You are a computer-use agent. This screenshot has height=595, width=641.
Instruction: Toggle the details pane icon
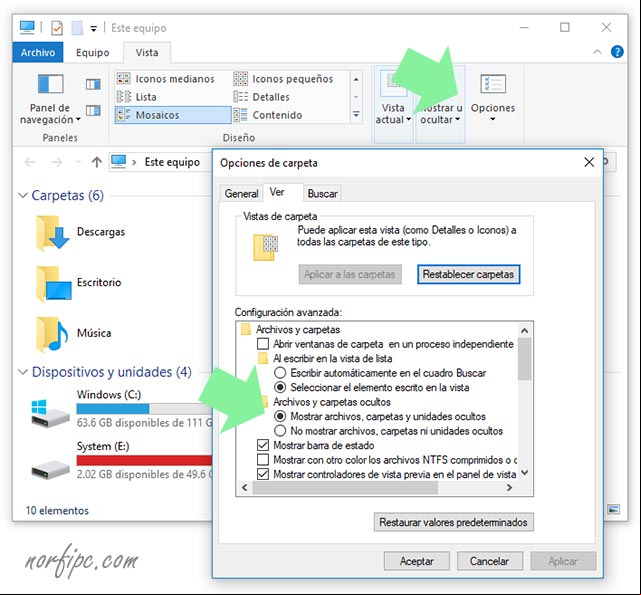click(93, 110)
